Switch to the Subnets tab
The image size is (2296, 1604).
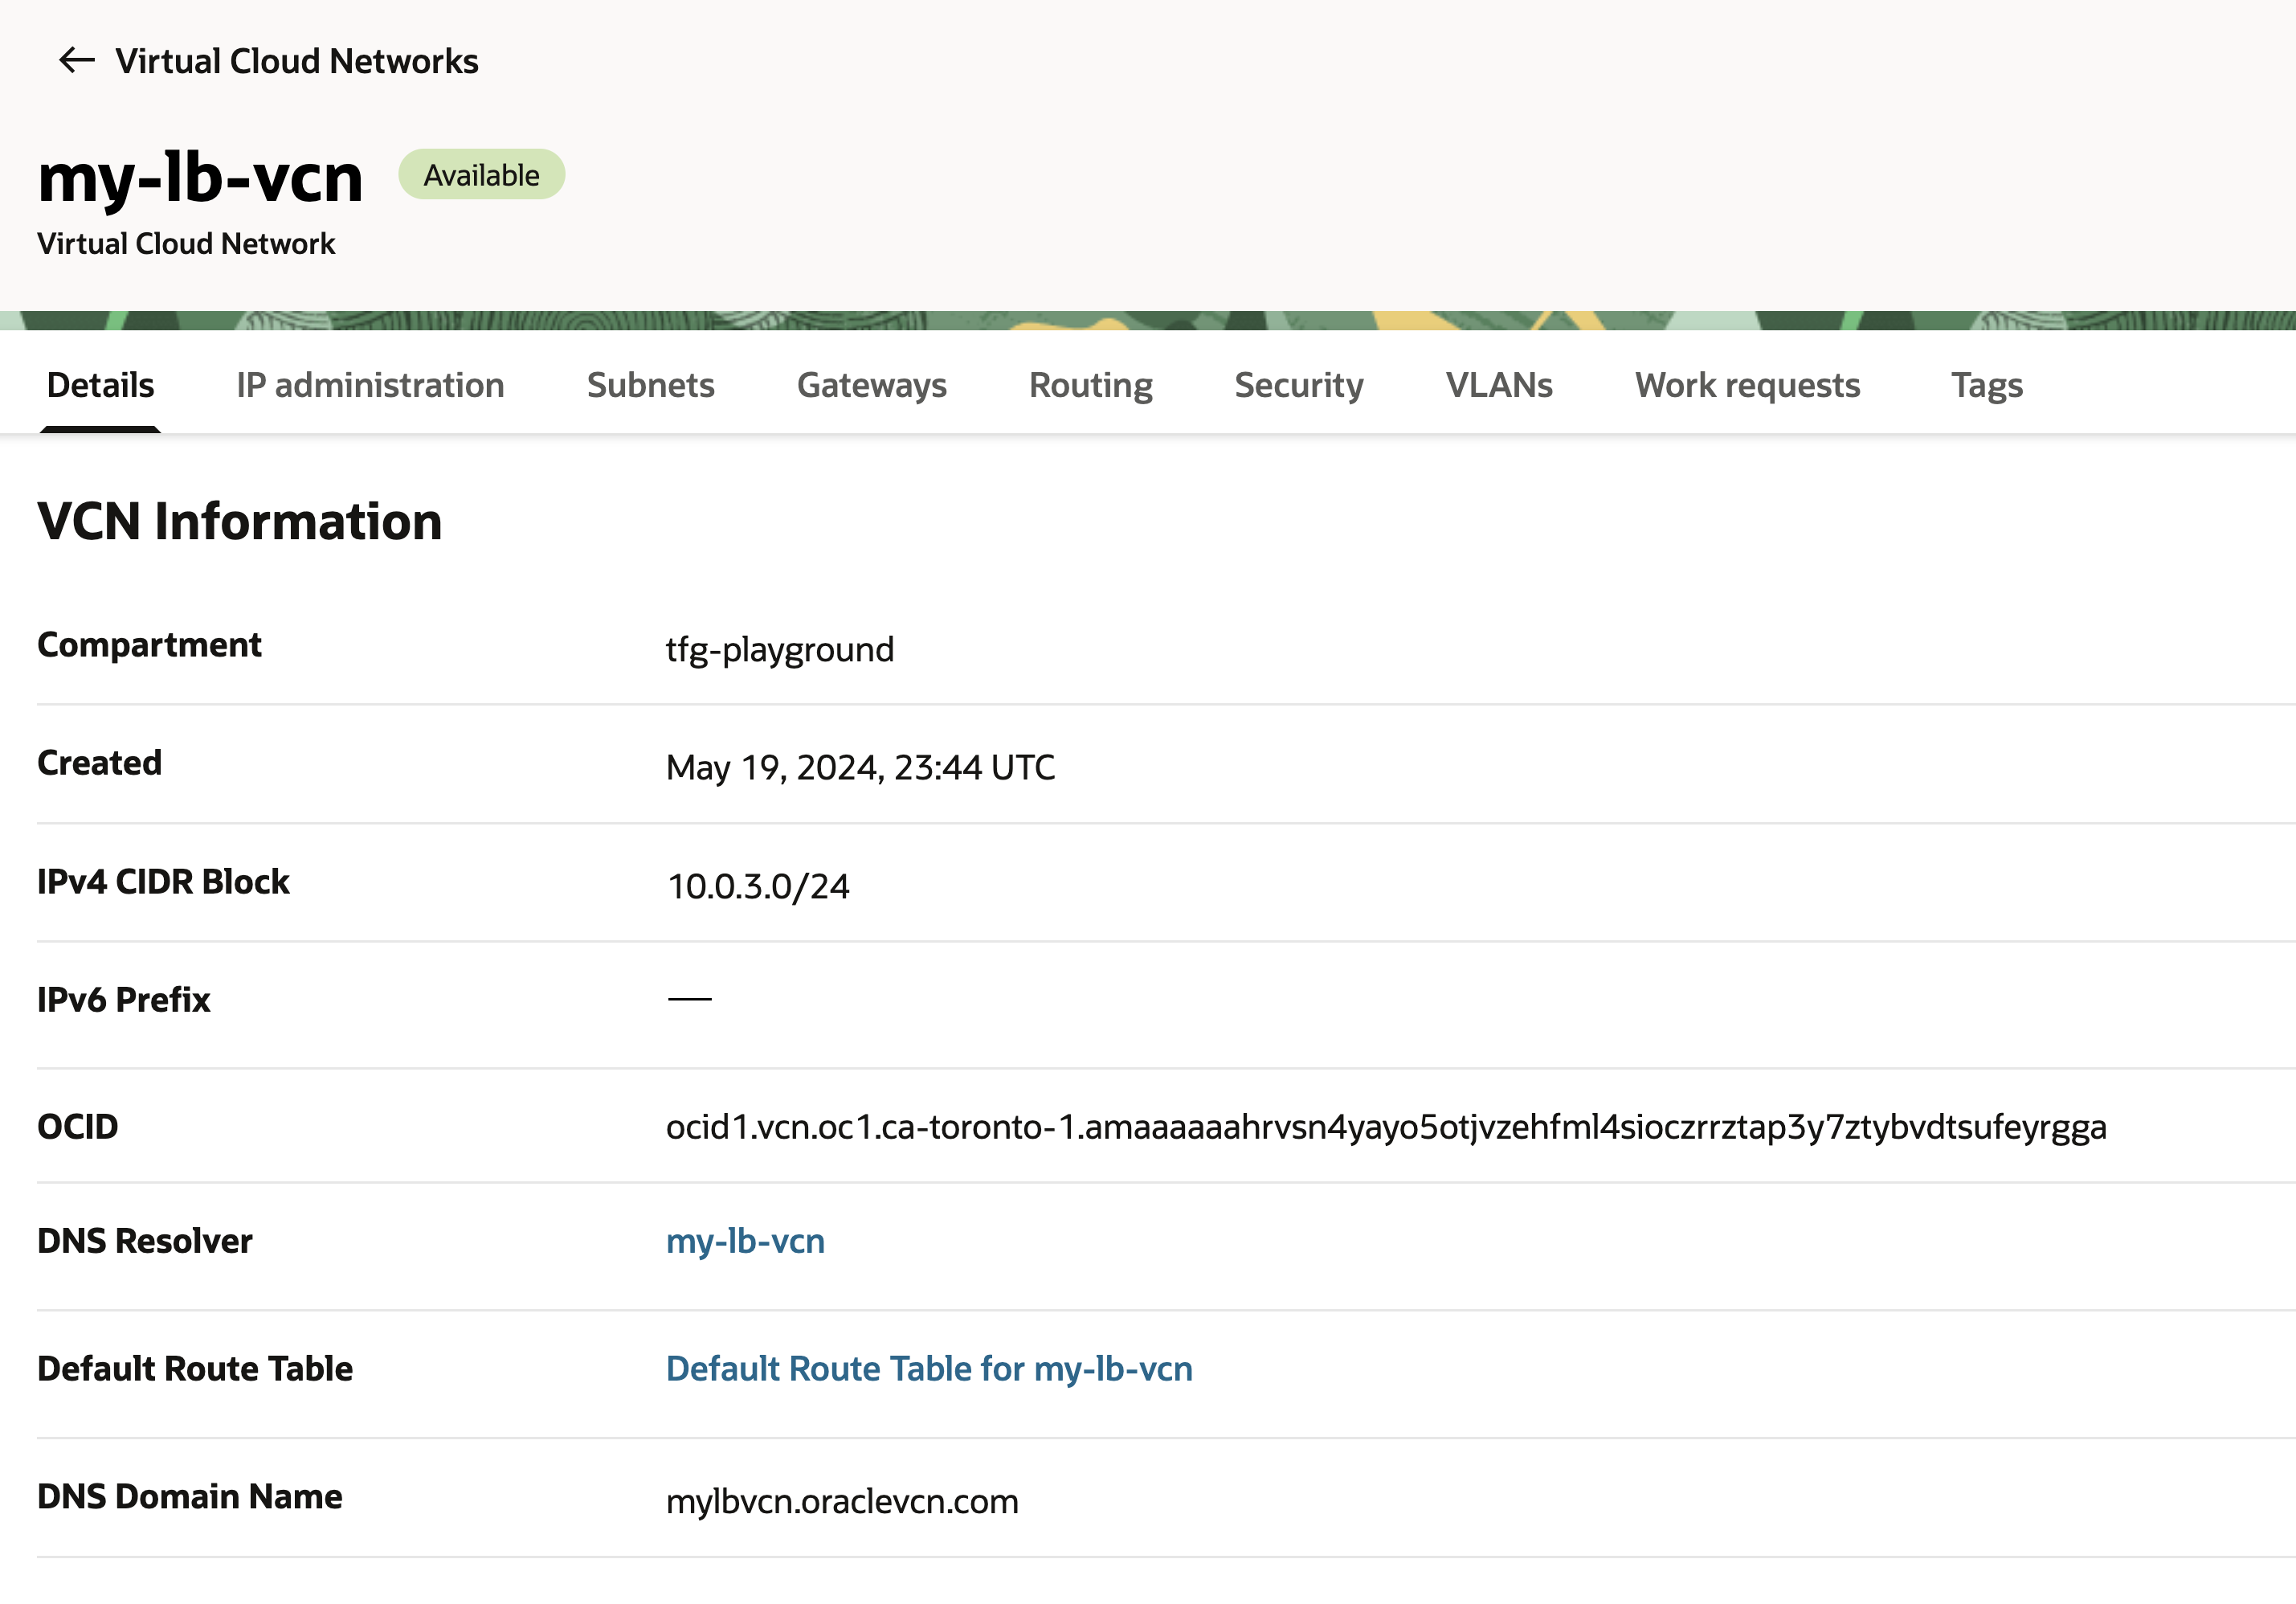tap(650, 385)
